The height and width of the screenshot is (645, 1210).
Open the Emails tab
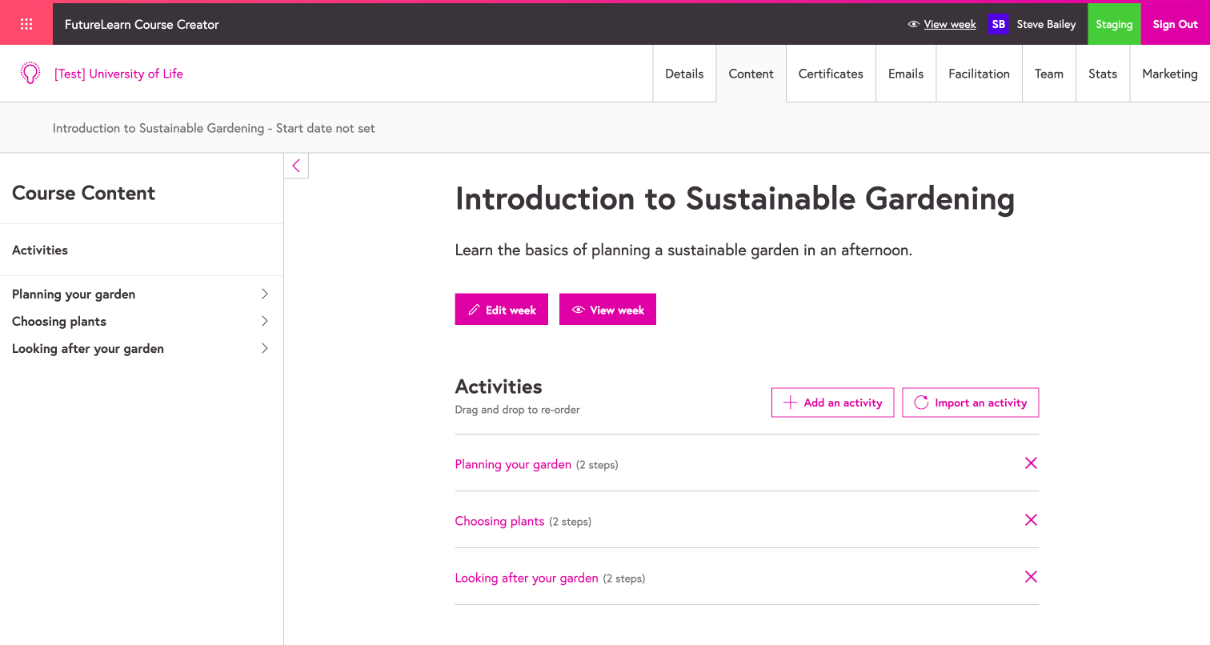(906, 74)
